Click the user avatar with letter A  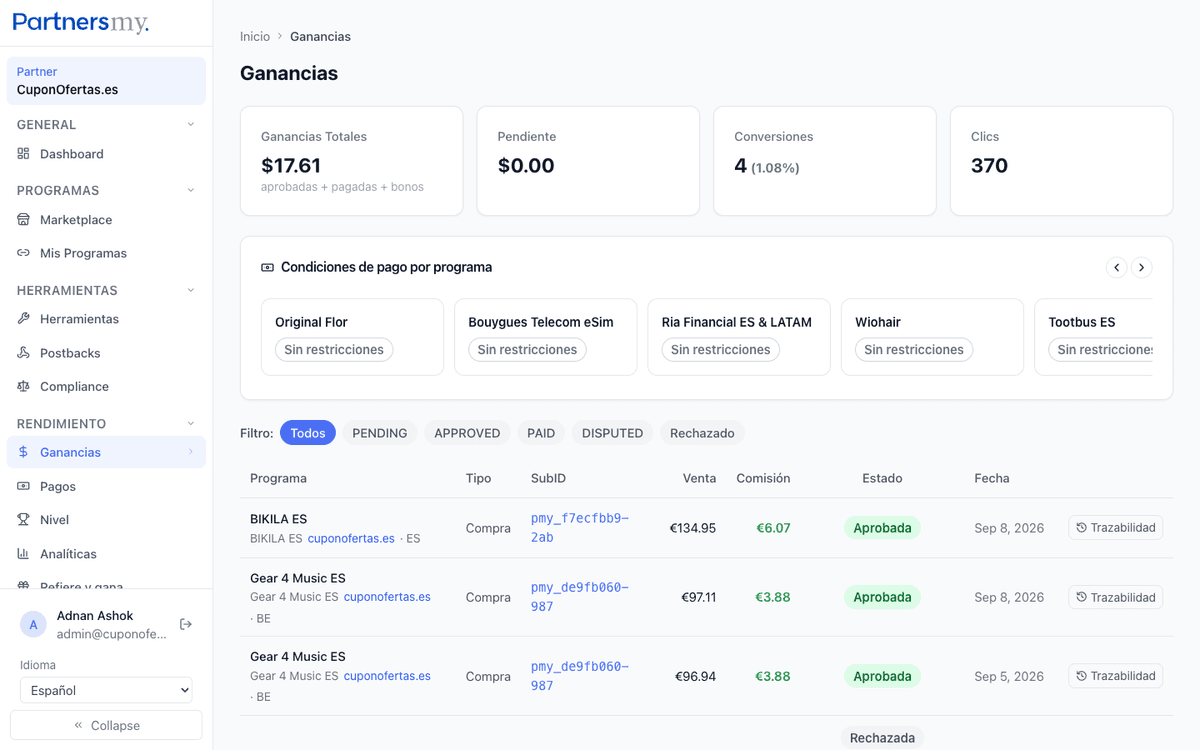[33, 624]
